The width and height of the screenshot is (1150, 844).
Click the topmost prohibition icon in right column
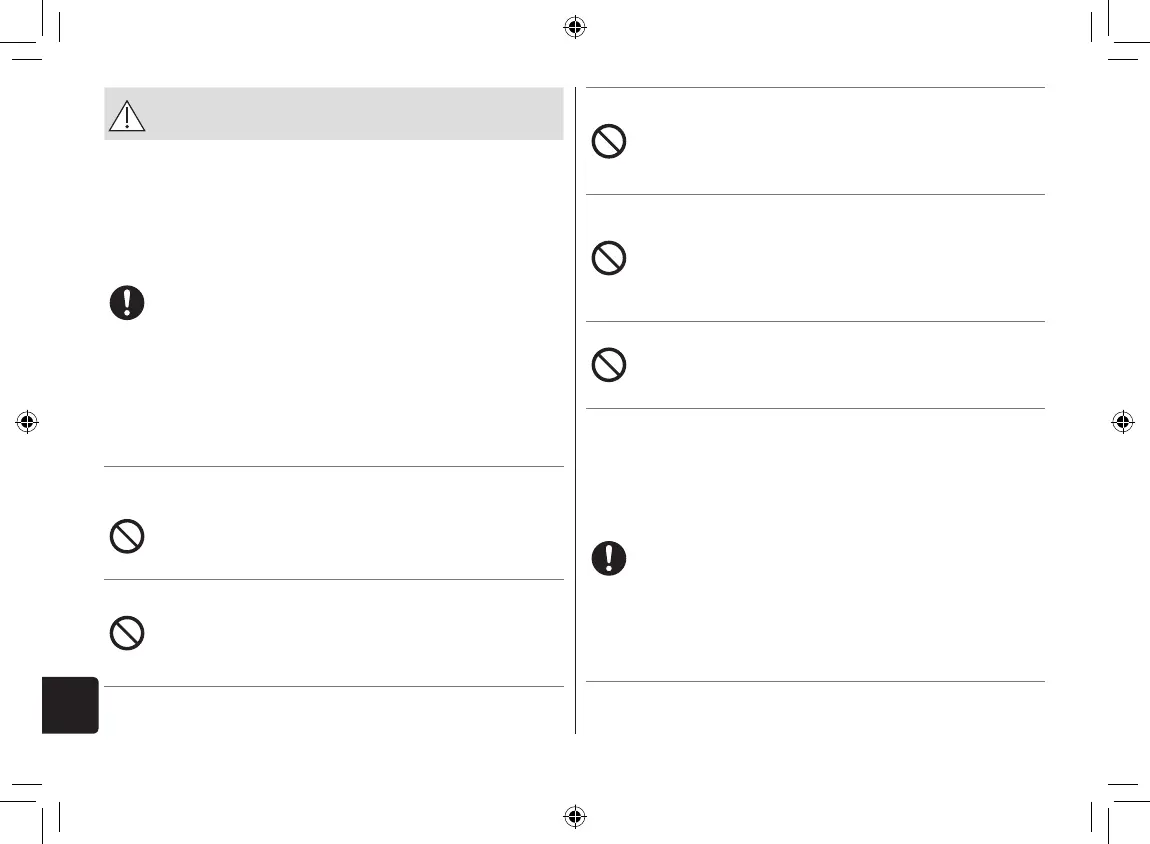(x=608, y=143)
